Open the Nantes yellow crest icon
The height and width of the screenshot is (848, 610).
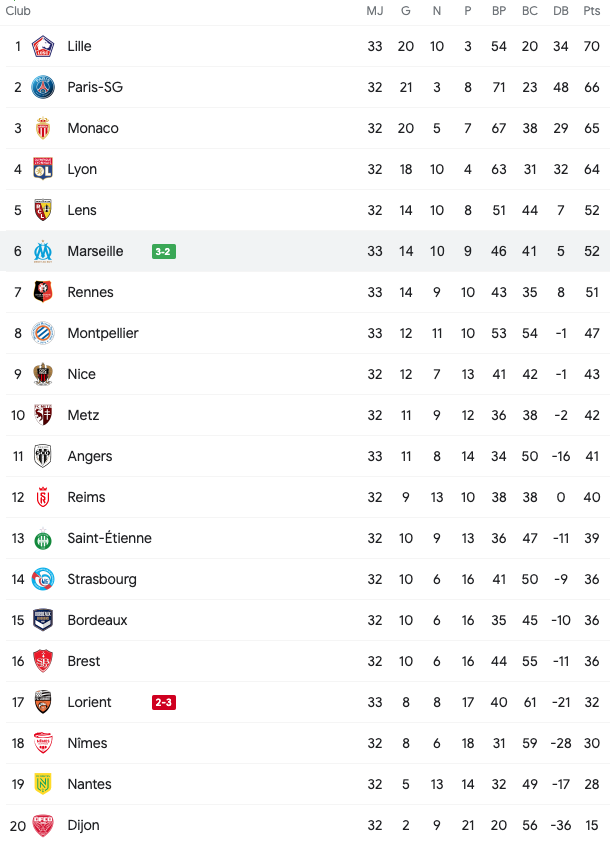pyautogui.click(x=43, y=784)
